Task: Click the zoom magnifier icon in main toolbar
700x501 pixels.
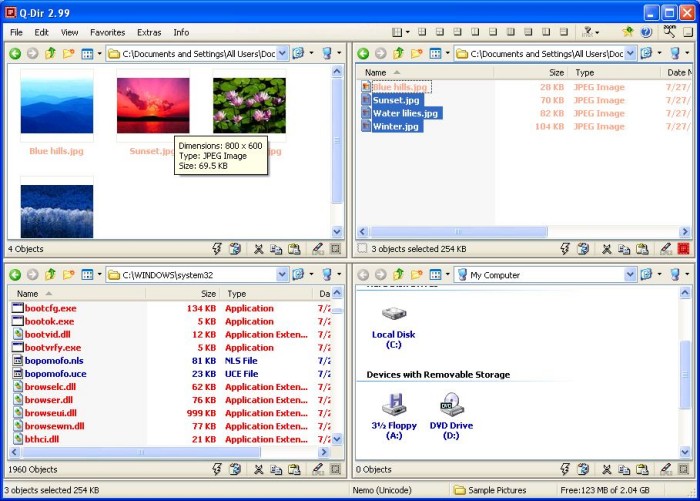Action: coord(669,31)
